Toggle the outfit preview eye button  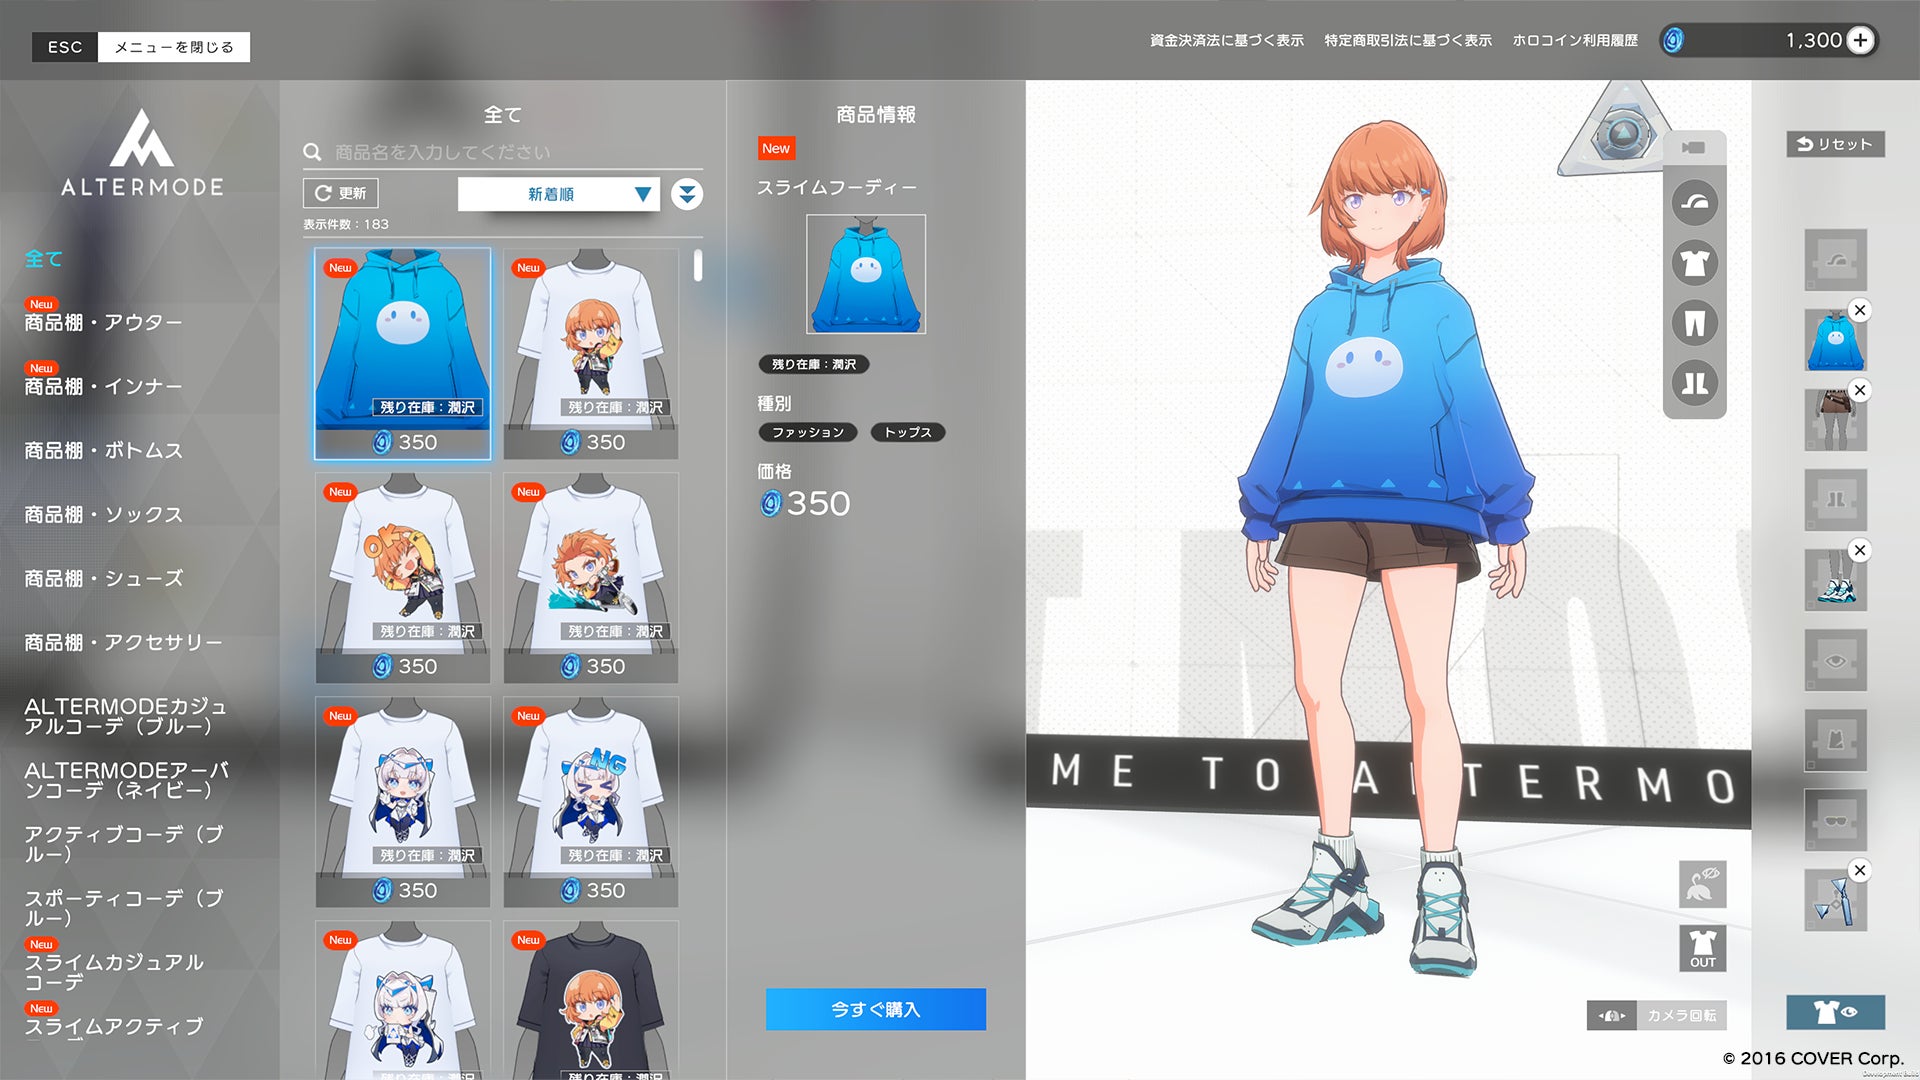click(1835, 1012)
